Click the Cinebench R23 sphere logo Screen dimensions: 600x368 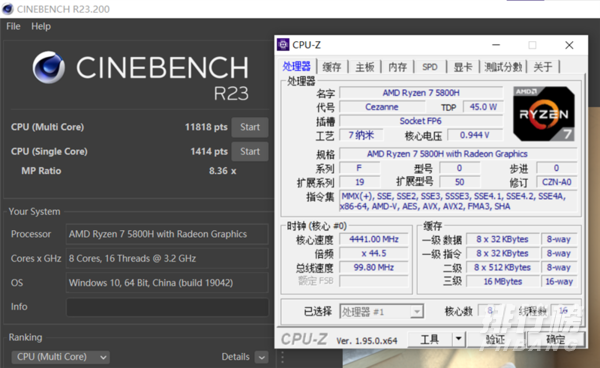(x=49, y=68)
